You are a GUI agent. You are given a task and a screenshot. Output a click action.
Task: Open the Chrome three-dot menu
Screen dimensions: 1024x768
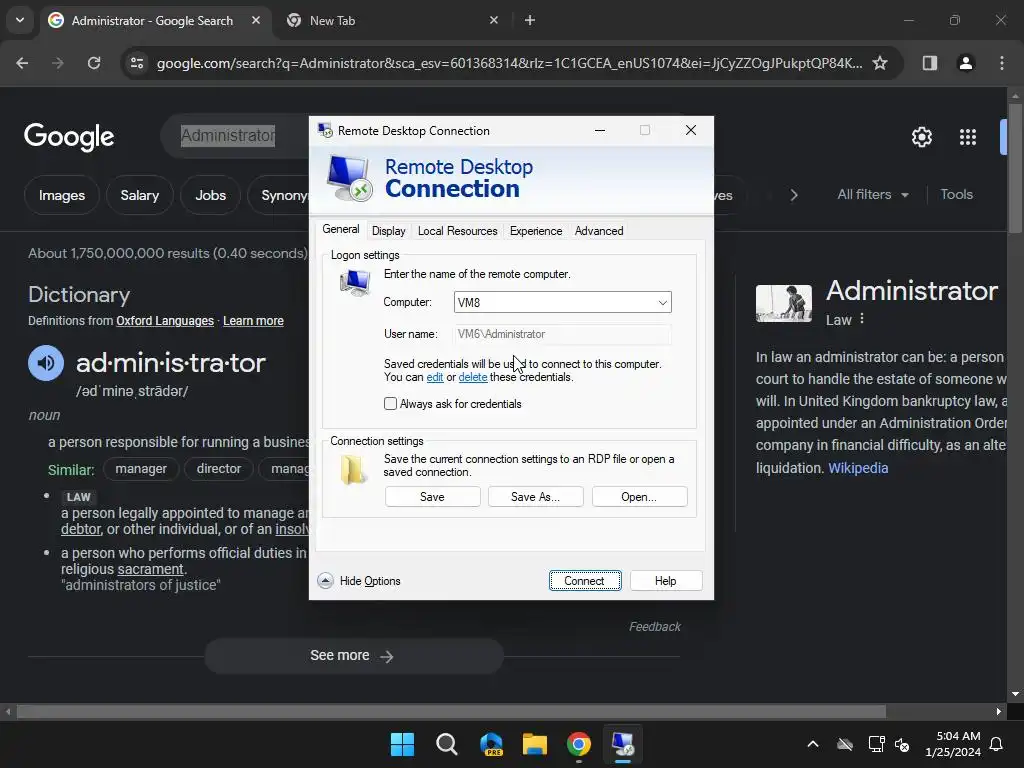tap(1002, 63)
